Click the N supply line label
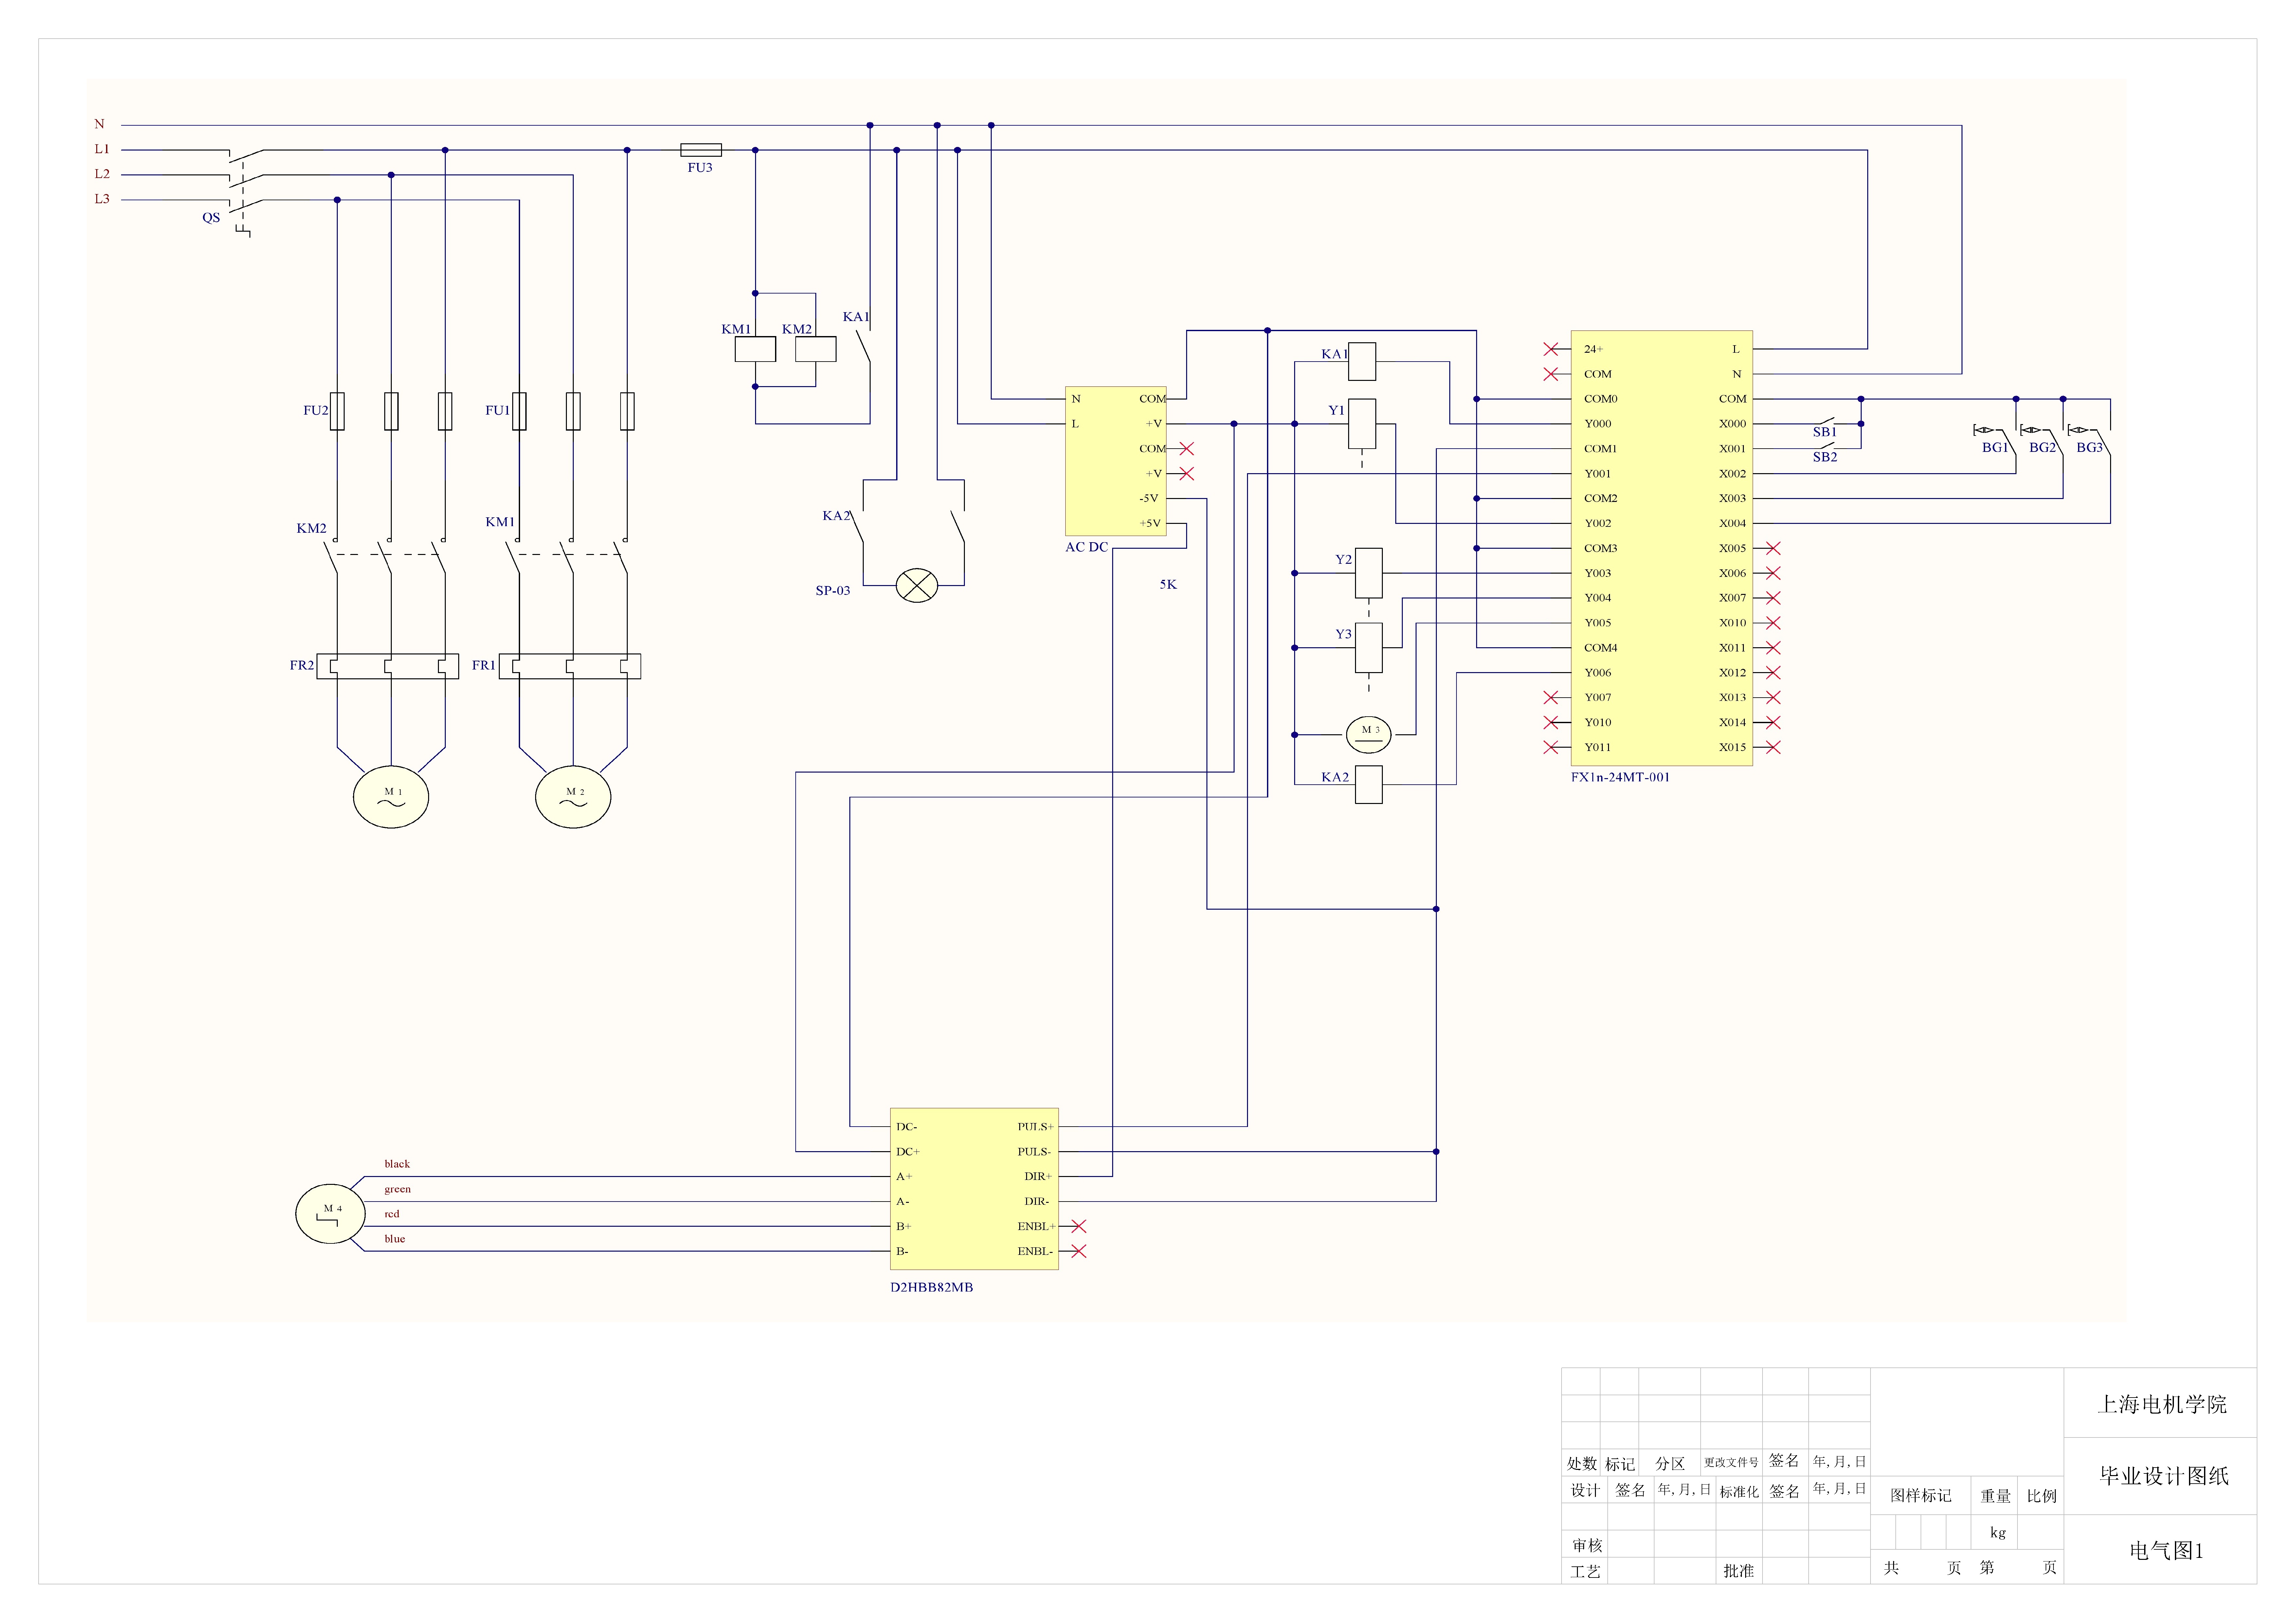 [99, 125]
